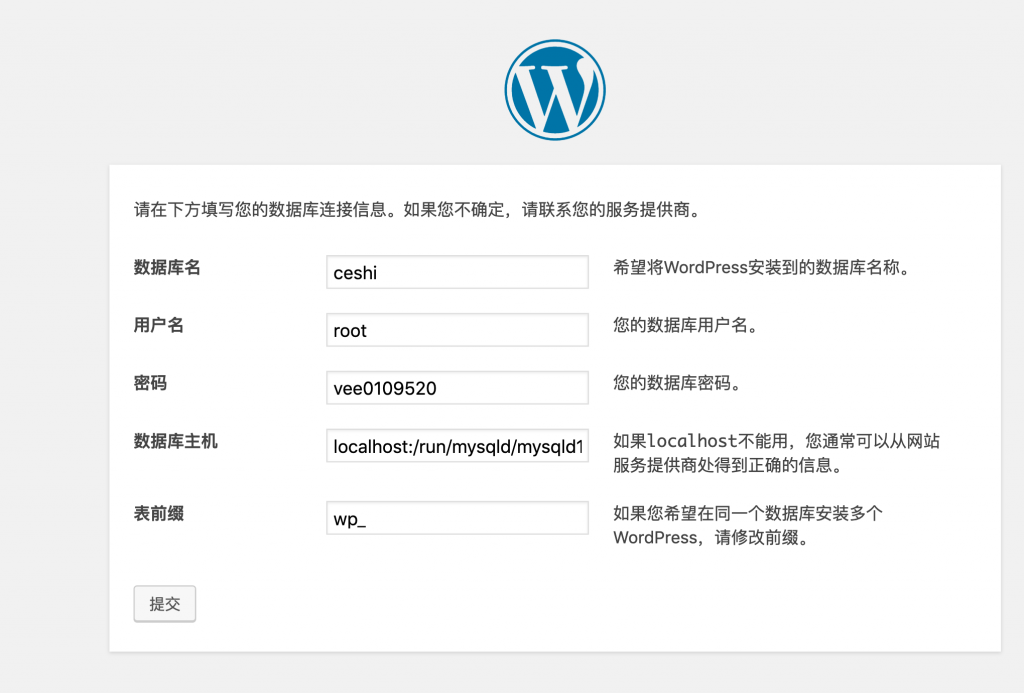The height and width of the screenshot is (693, 1024).
Task: Submit the form with the 提交 button
Action: [165, 604]
